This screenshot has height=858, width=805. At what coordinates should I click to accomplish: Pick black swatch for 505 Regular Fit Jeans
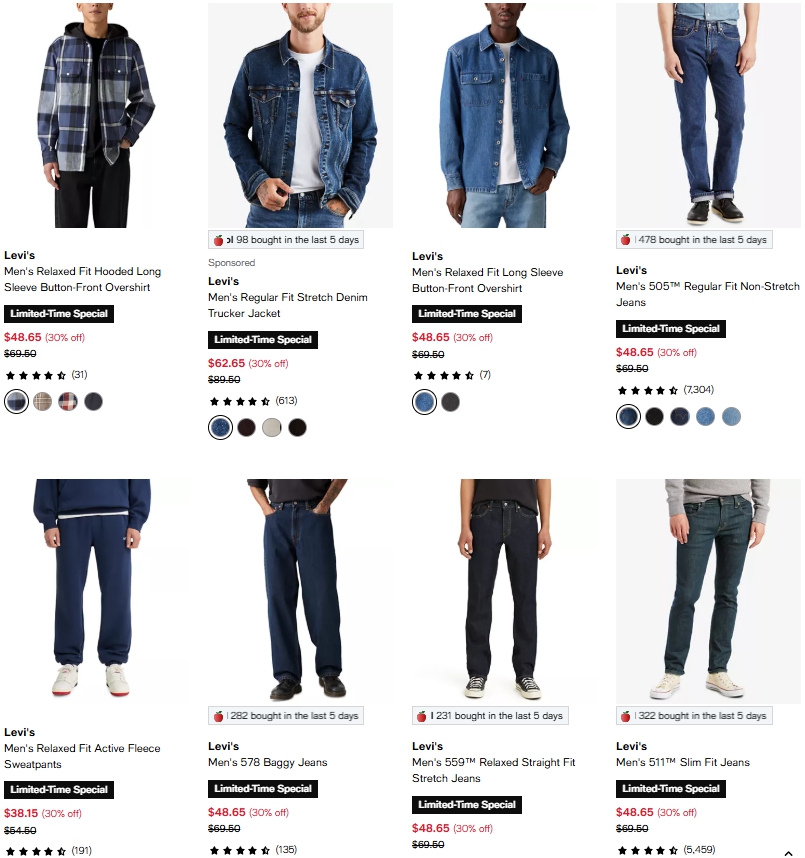654,416
